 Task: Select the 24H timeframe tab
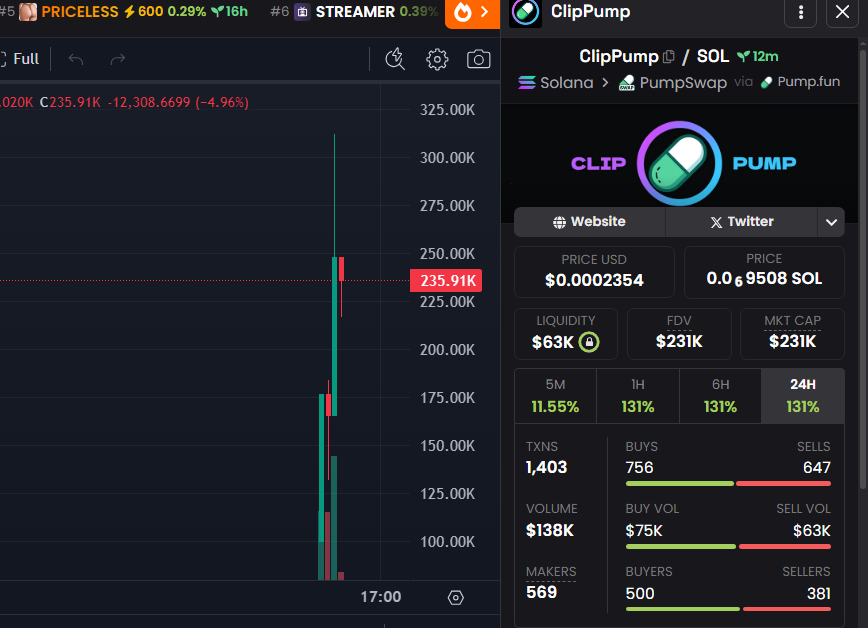[x=803, y=397]
